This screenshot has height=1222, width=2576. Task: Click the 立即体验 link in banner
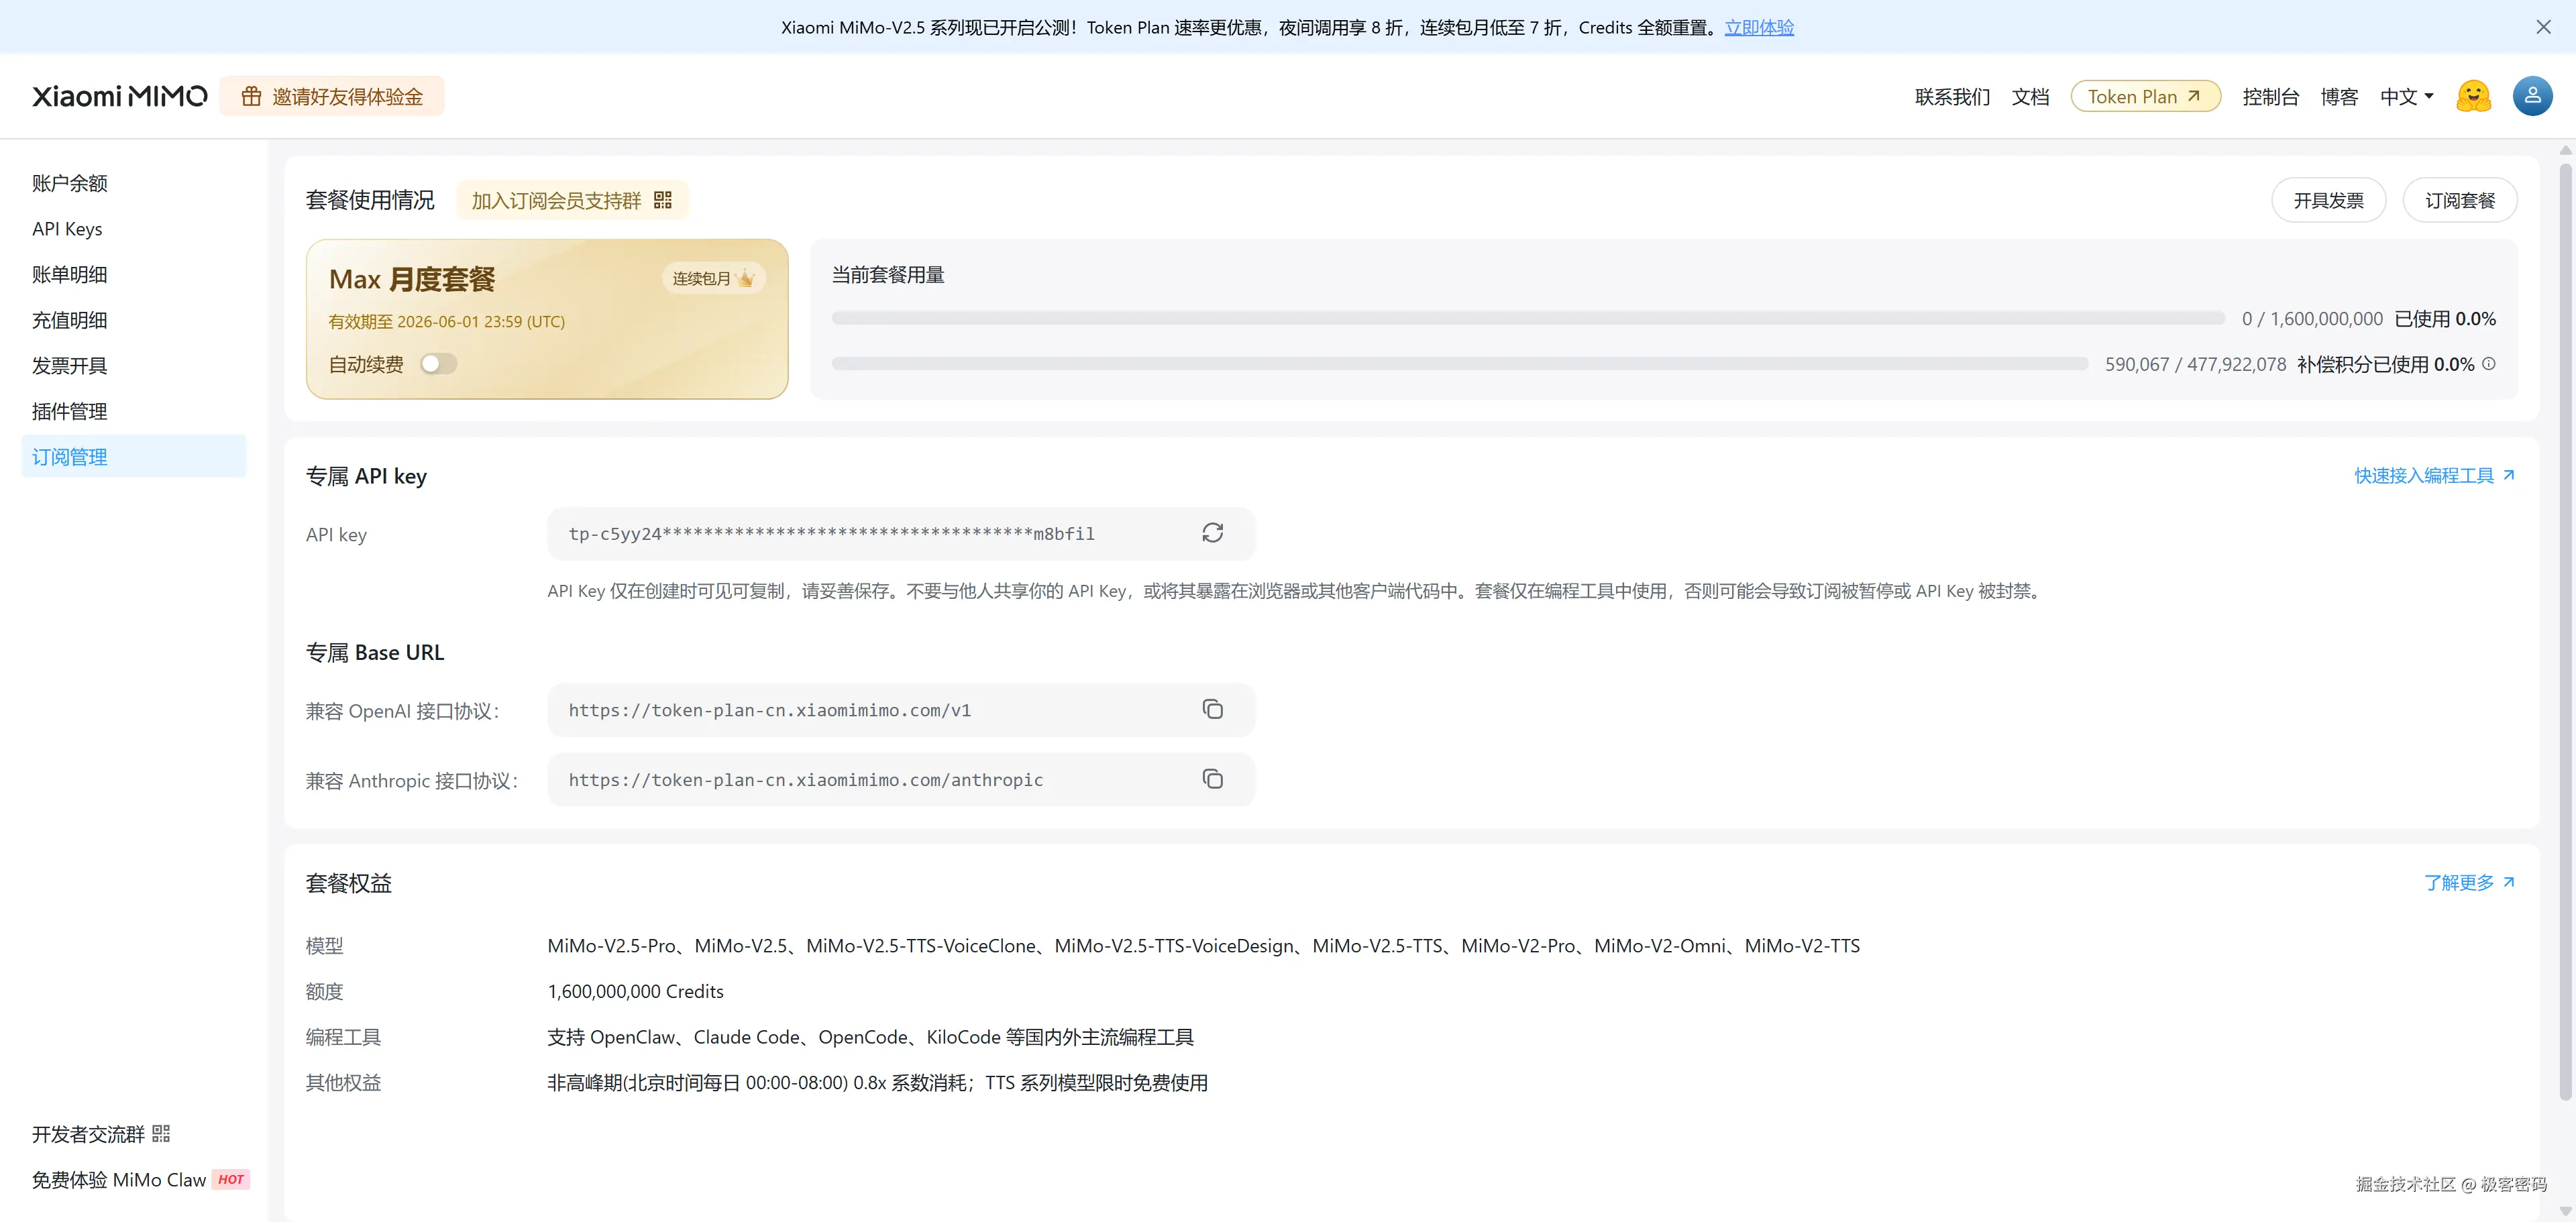1759,27
